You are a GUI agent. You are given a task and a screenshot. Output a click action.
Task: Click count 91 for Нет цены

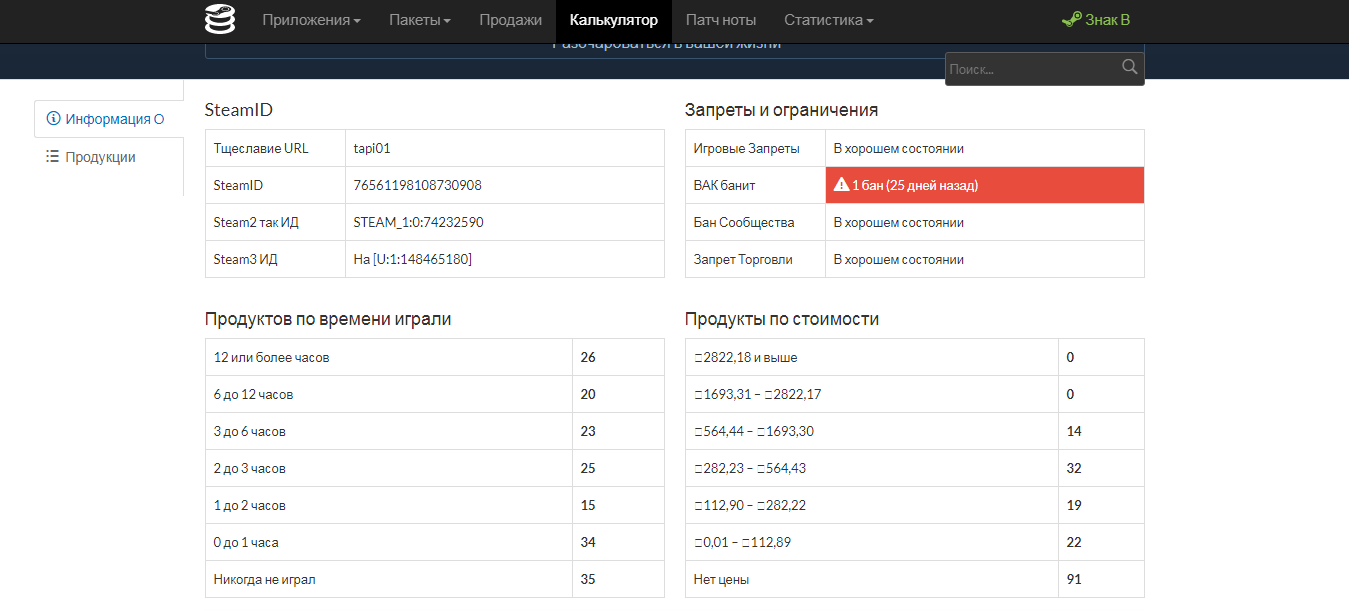click(x=1074, y=579)
